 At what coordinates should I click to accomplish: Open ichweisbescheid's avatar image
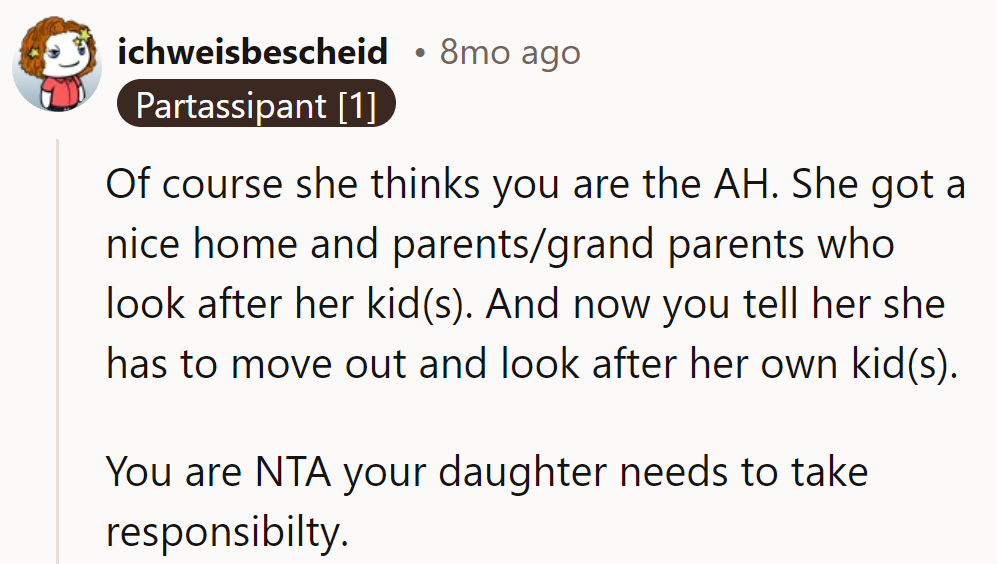tap(57, 64)
